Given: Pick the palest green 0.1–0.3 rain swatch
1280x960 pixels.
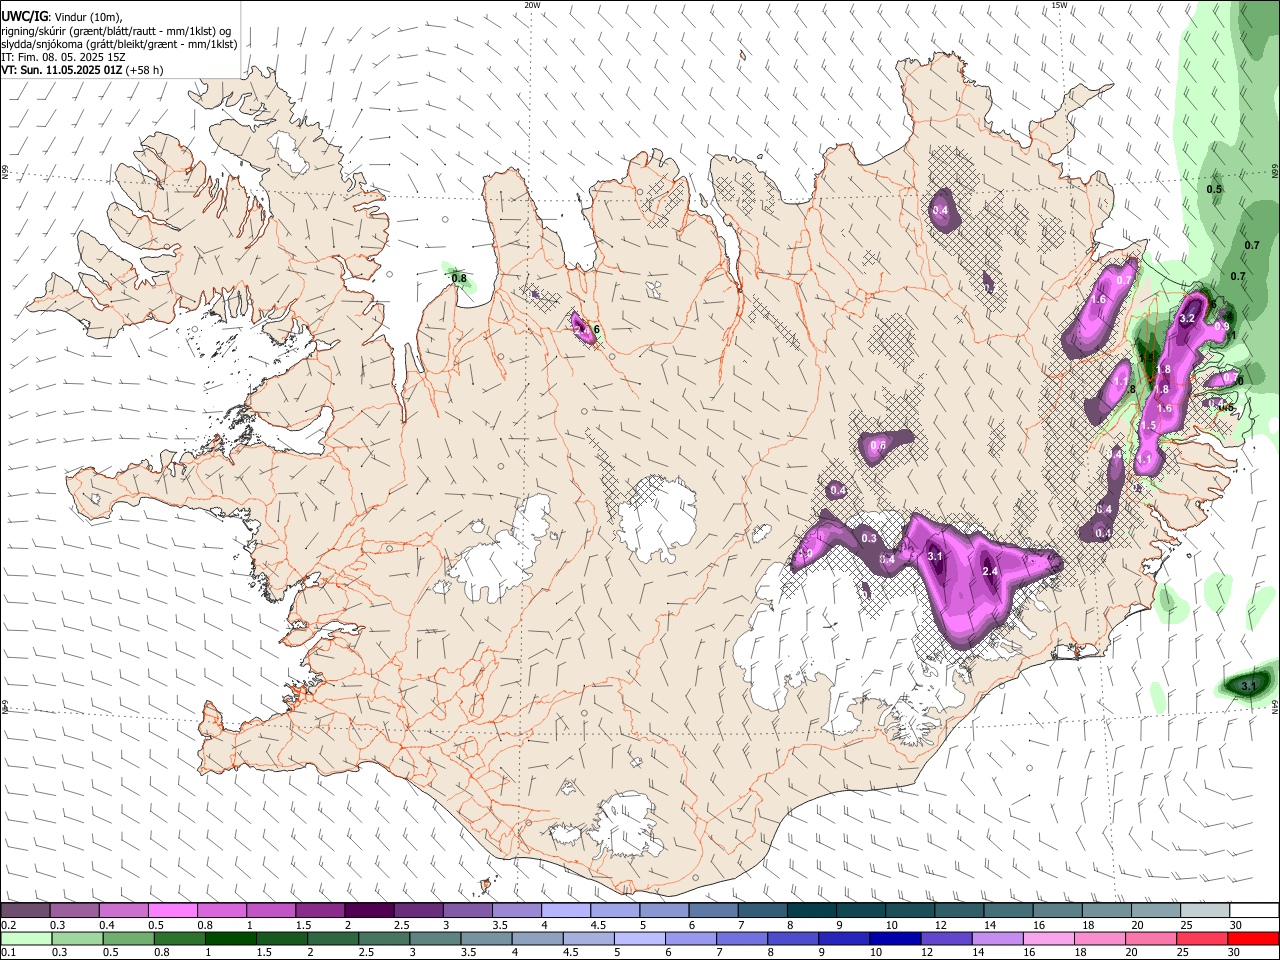Looking at the screenshot, I should tap(25, 938).
